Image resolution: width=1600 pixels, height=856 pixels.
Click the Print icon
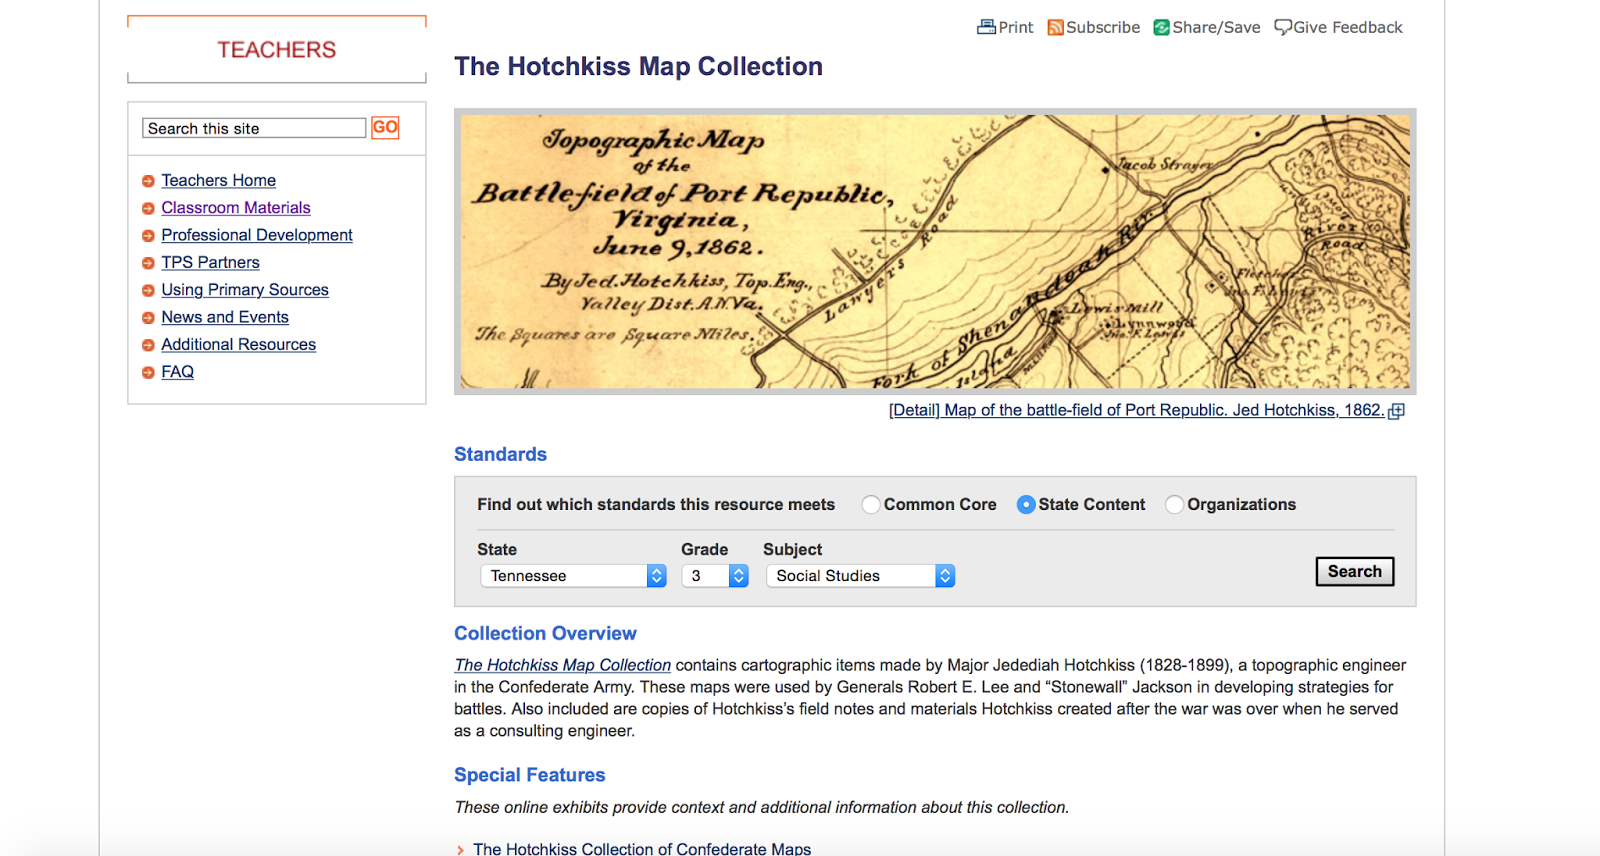(x=986, y=27)
